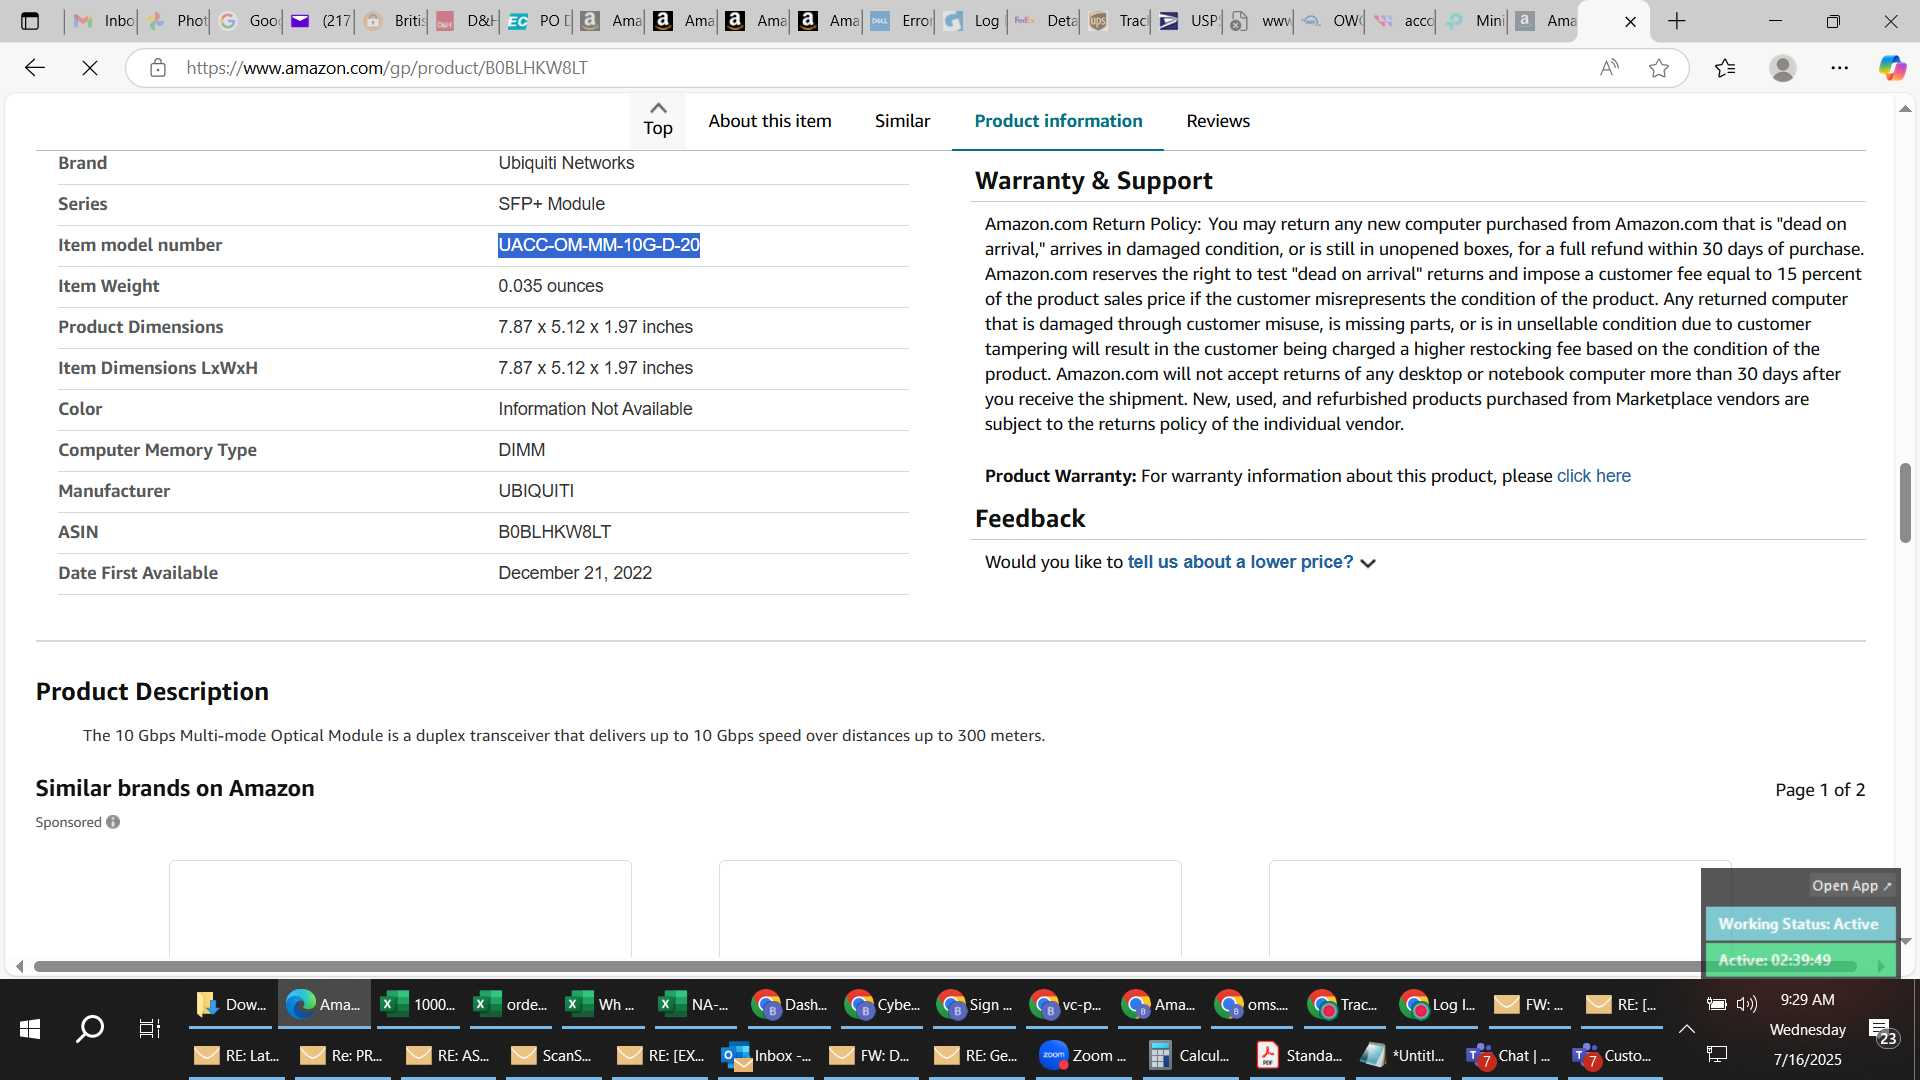Click the ASIN value B0BLHKW8LT
Image resolution: width=1920 pixels, height=1080 pixels.
coord(554,532)
